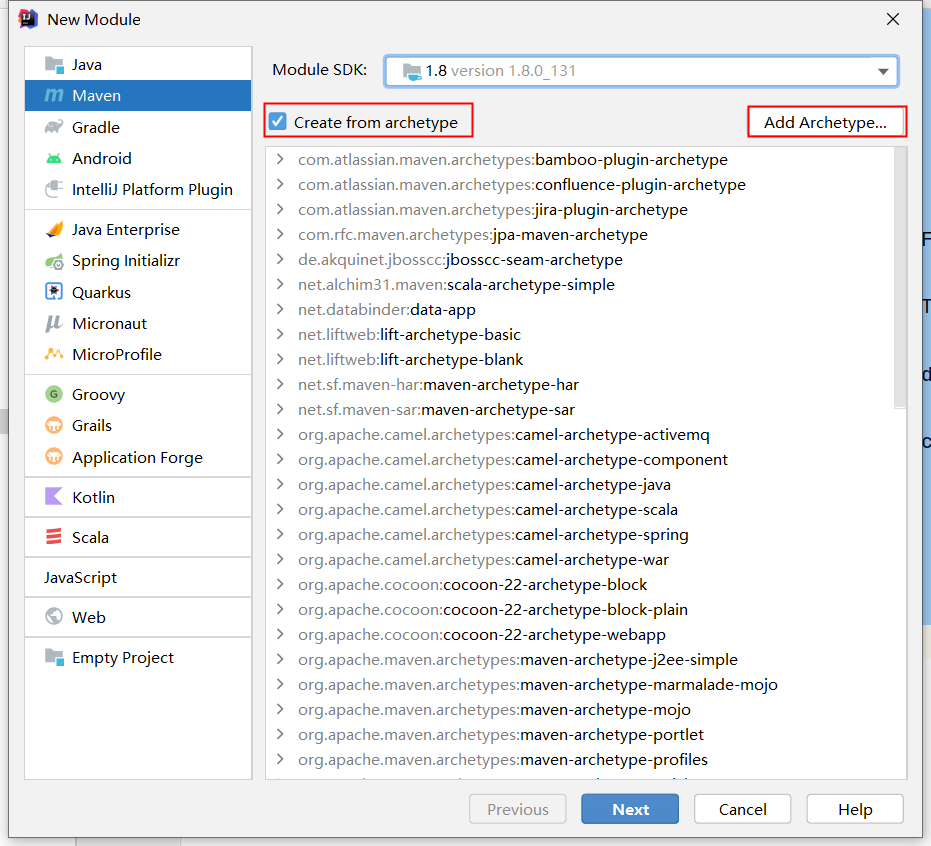Screen dimensions: 931x846
Task: Click the archetype list vertical scrollbar
Action: pos(900,278)
